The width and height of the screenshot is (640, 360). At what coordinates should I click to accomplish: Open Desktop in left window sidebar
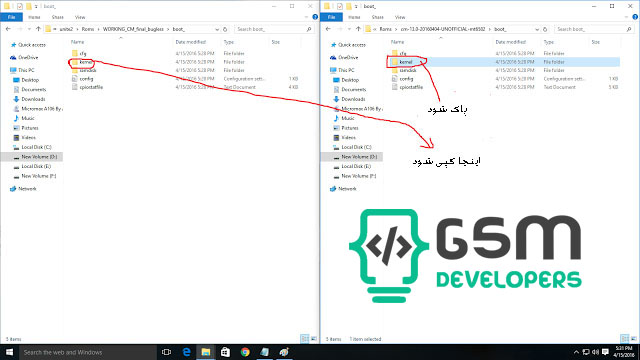coord(27,80)
